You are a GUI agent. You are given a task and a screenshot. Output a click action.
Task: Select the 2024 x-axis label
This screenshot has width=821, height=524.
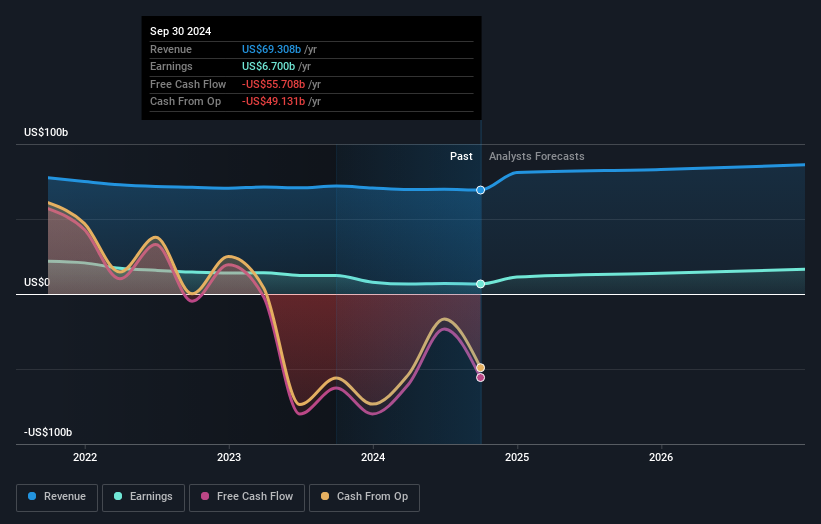pos(373,457)
